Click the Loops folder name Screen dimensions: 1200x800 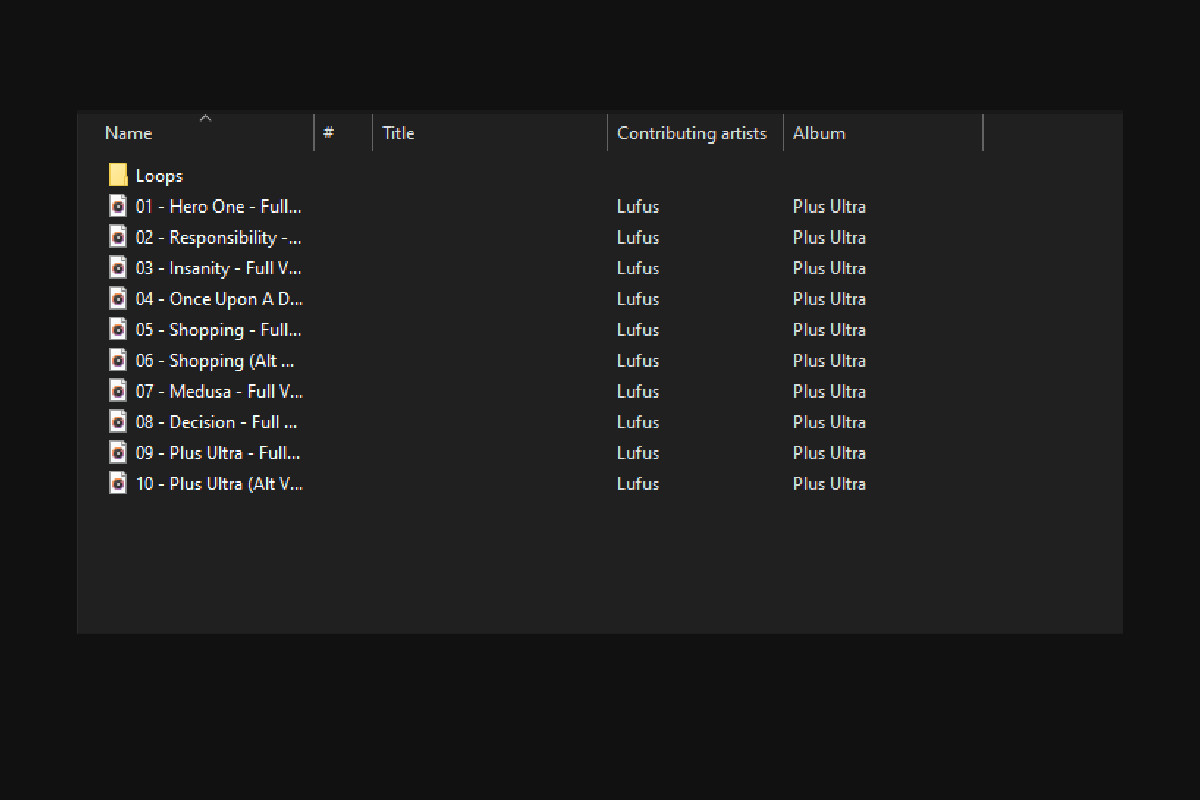[159, 176]
